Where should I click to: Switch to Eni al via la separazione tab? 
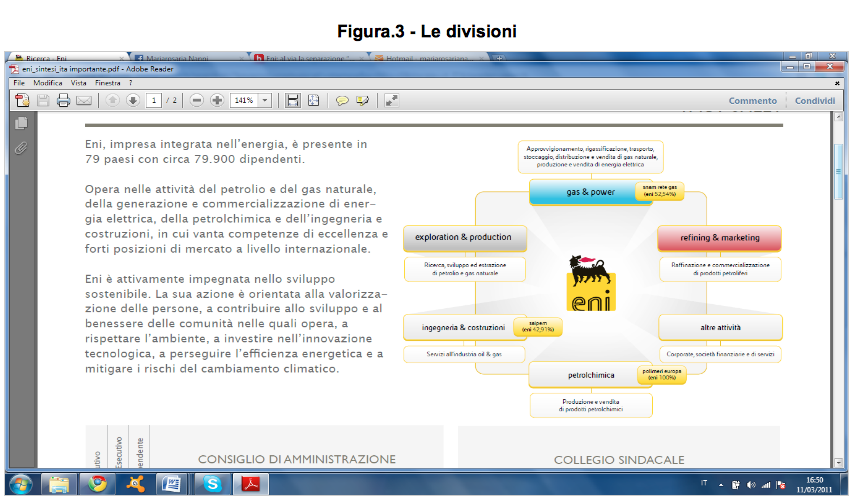(x=309, y=57)
